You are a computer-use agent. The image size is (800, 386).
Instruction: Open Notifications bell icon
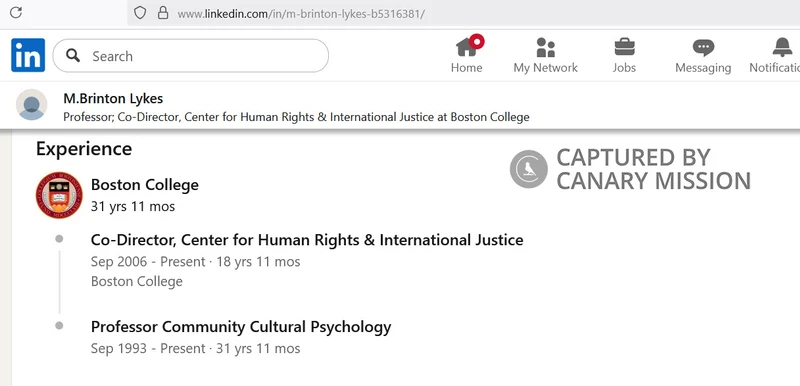[782, 47]
